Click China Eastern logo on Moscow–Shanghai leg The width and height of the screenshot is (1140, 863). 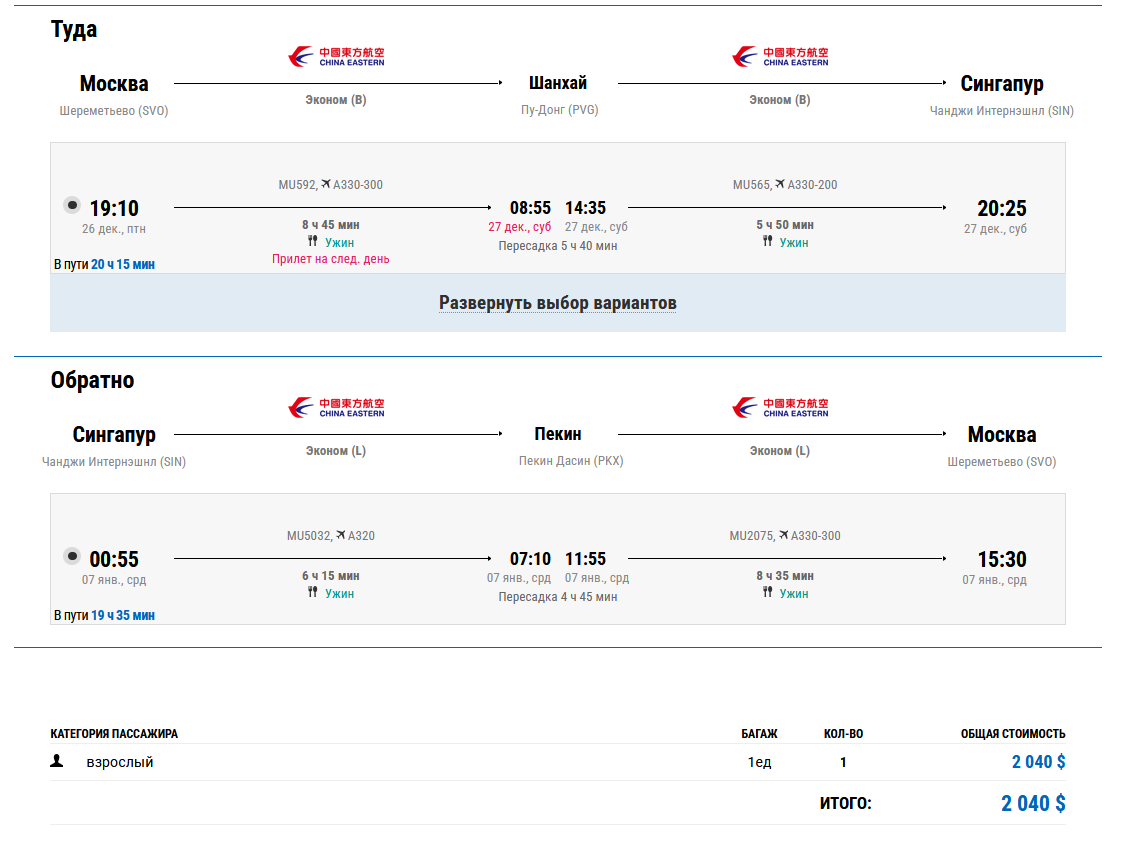(x=336, y=56)
